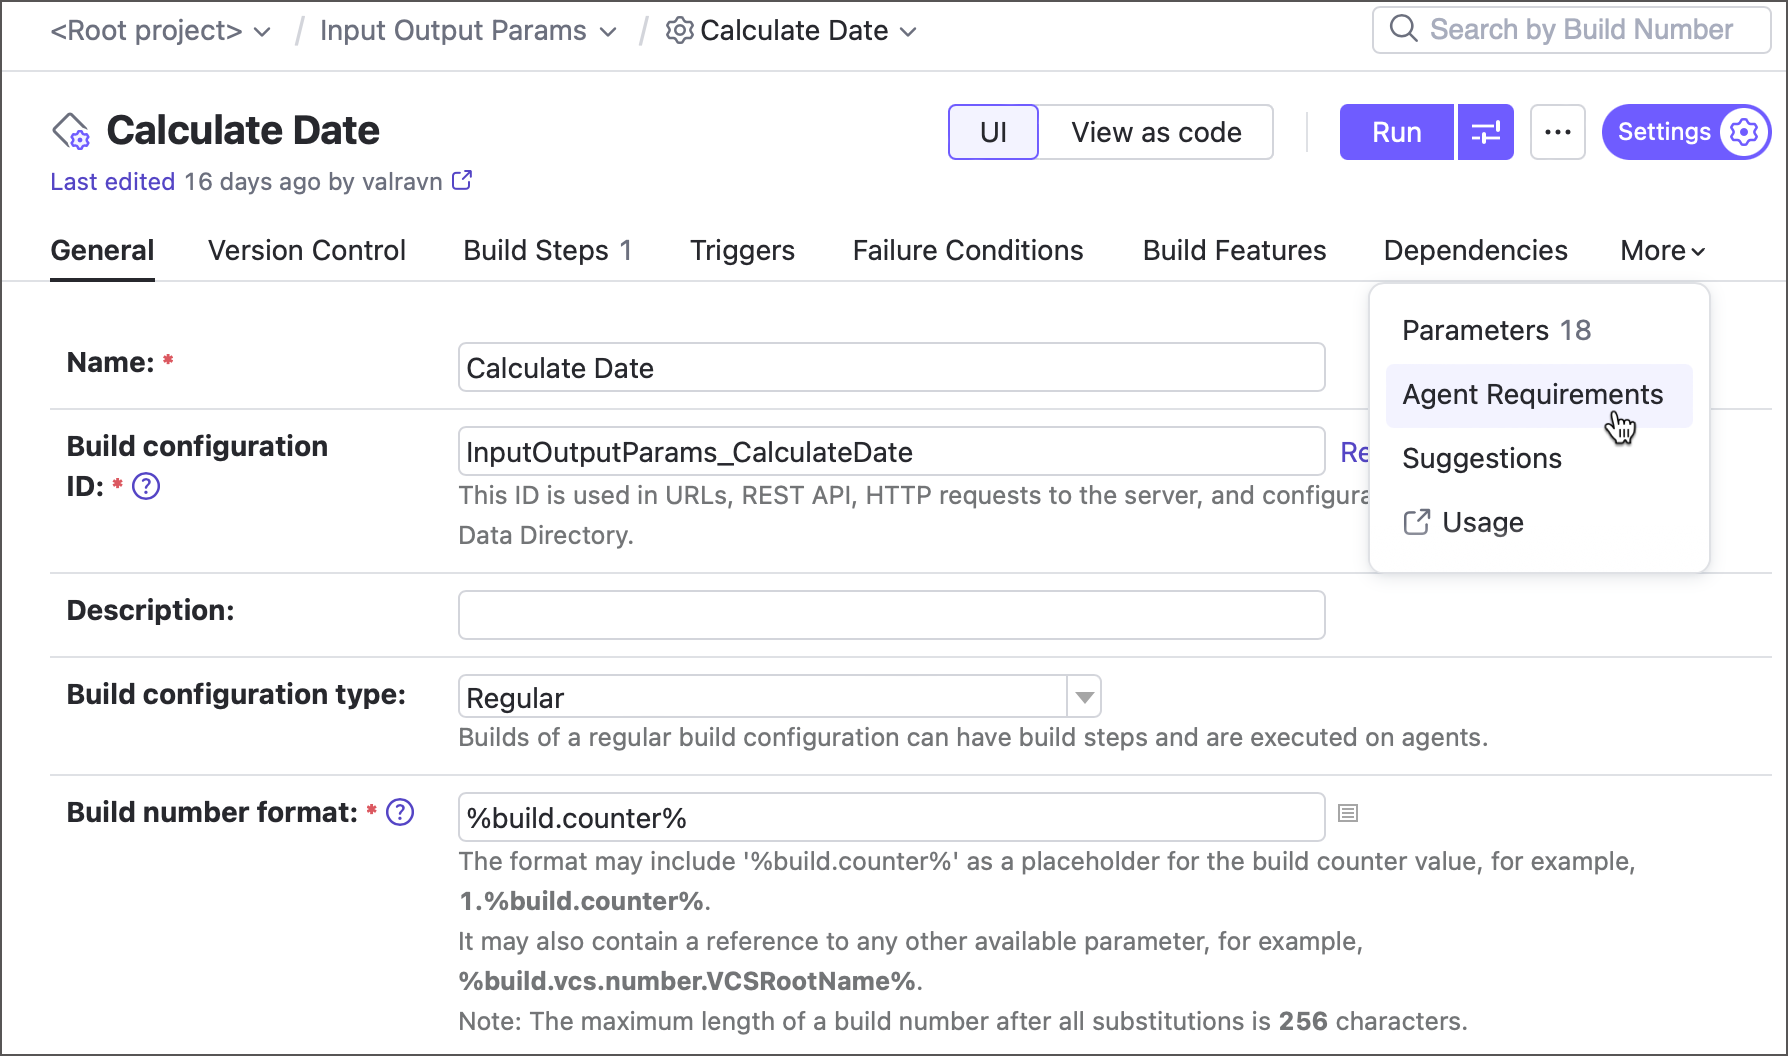Click the Usage external link icon
1788x1056 pixels.
1417,521
